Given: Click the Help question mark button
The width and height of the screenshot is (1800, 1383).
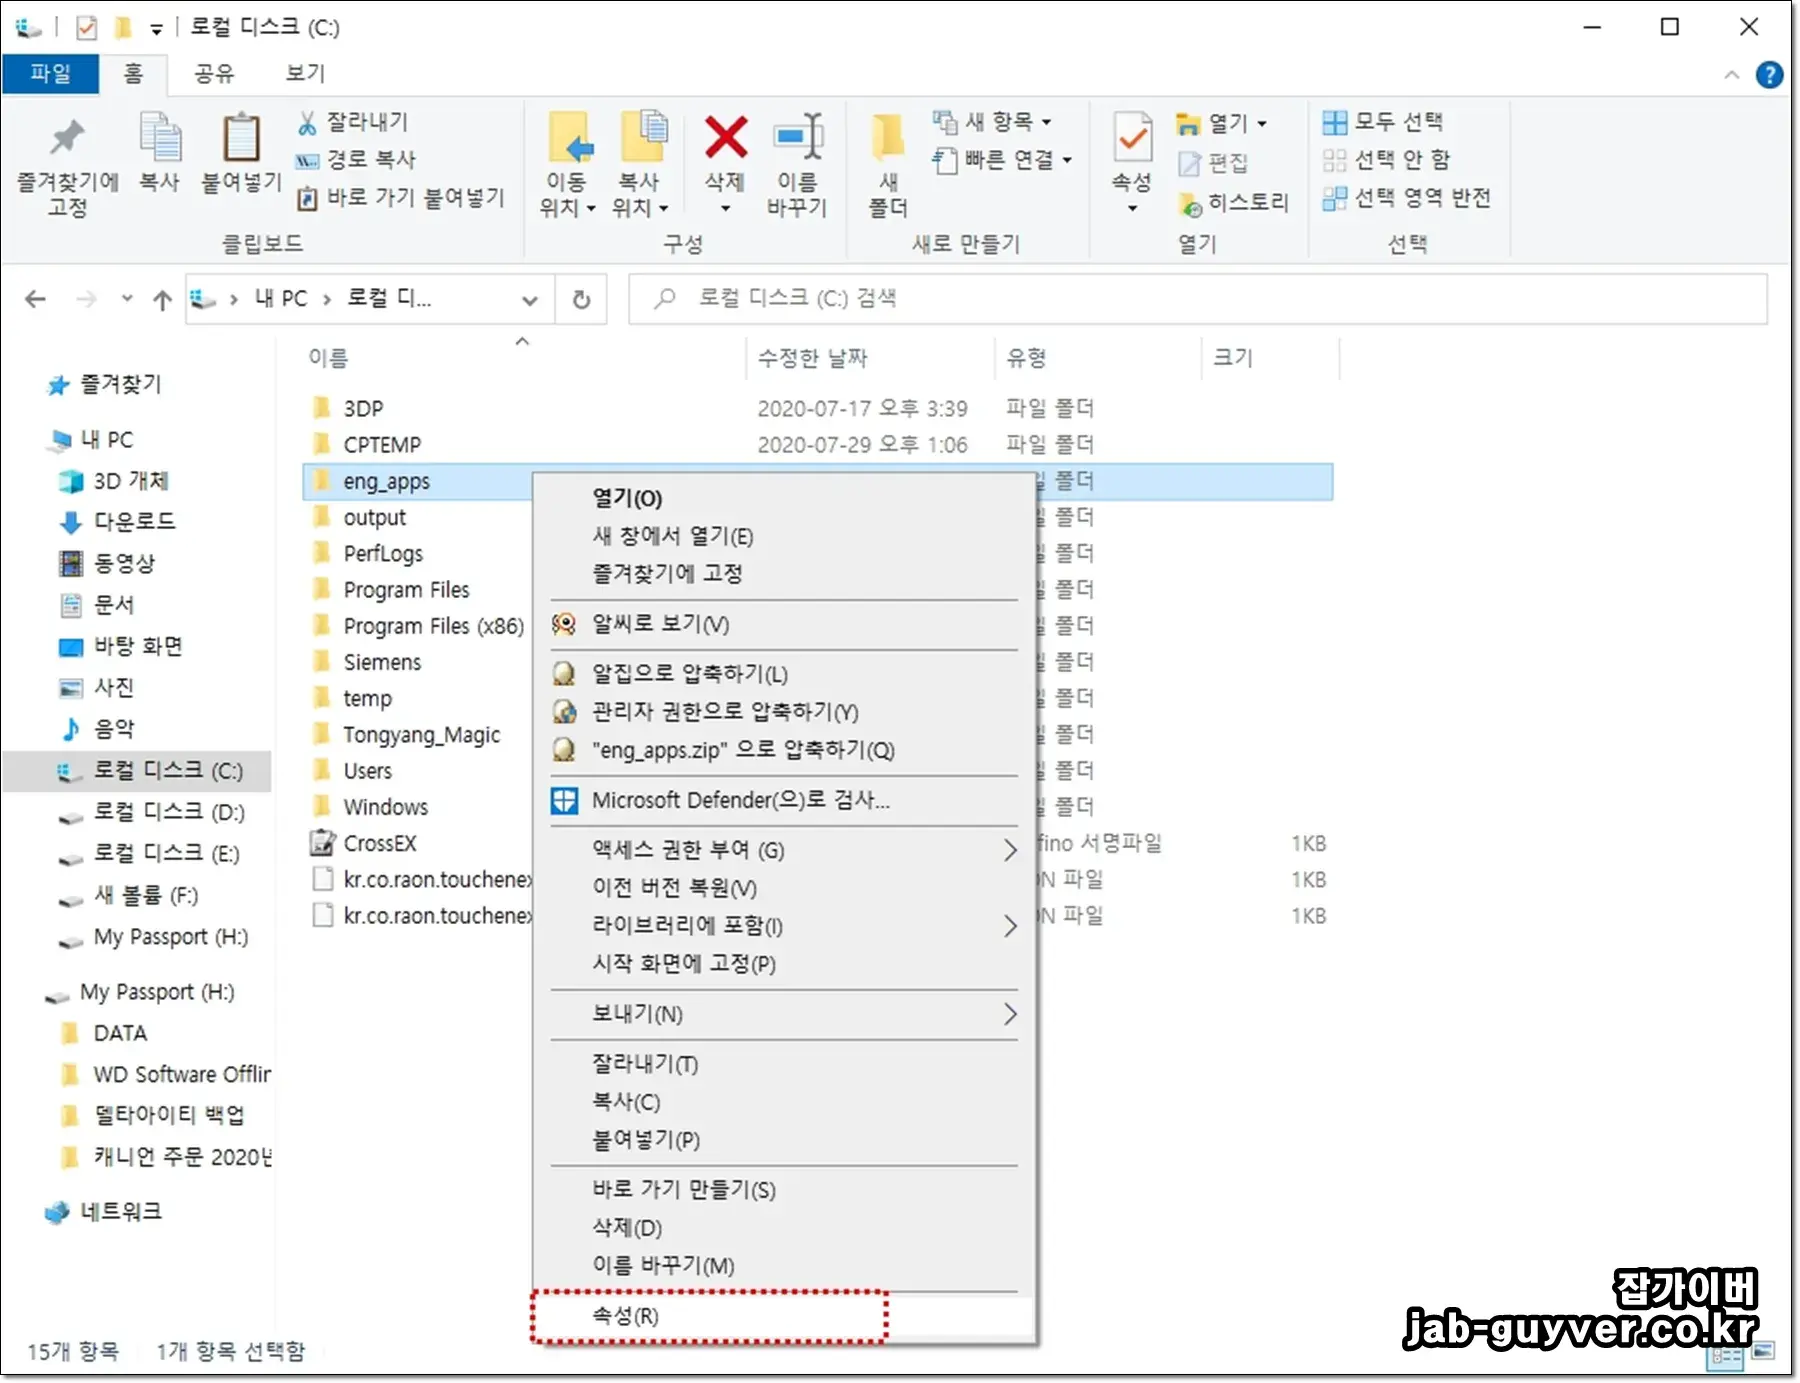Looking at the screenshot, I should click(1771, 74).
